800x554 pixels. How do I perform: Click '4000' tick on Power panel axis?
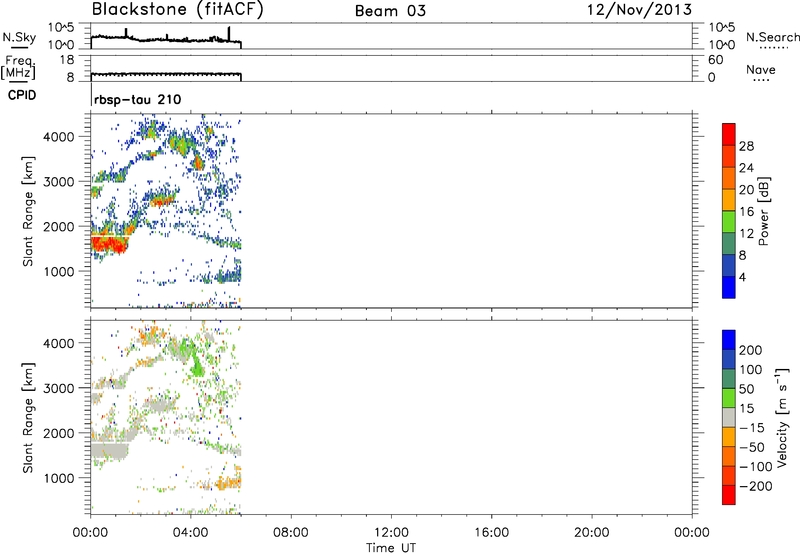[59, 137]
